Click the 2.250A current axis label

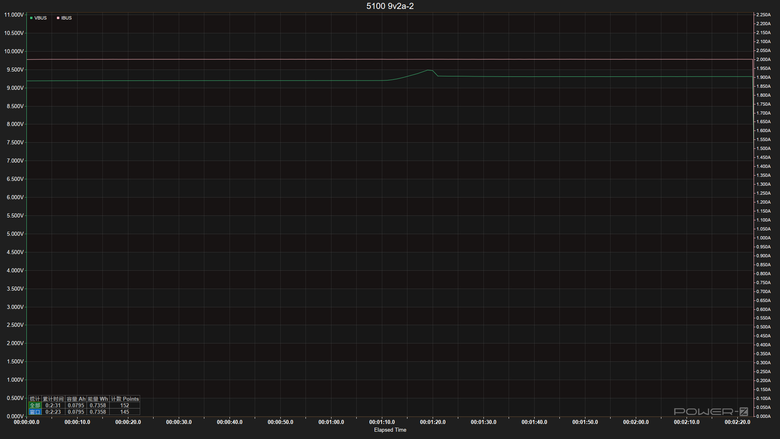point(763,15)
